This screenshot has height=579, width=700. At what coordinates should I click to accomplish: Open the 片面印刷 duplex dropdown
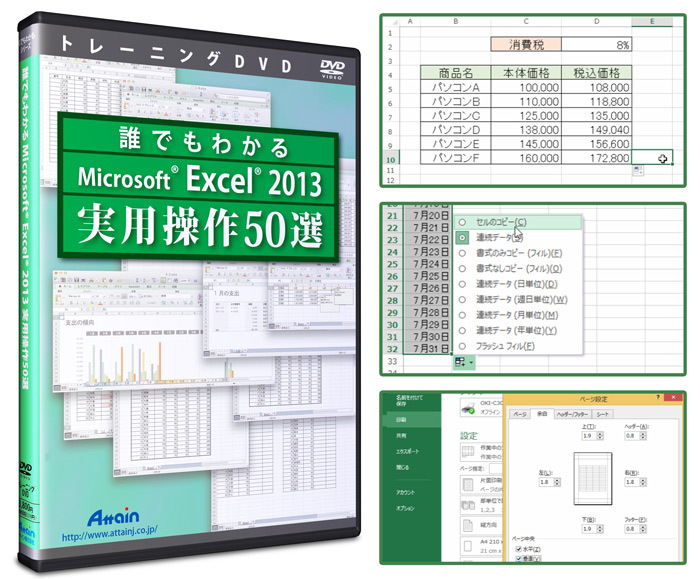click(x=481, y=484)
